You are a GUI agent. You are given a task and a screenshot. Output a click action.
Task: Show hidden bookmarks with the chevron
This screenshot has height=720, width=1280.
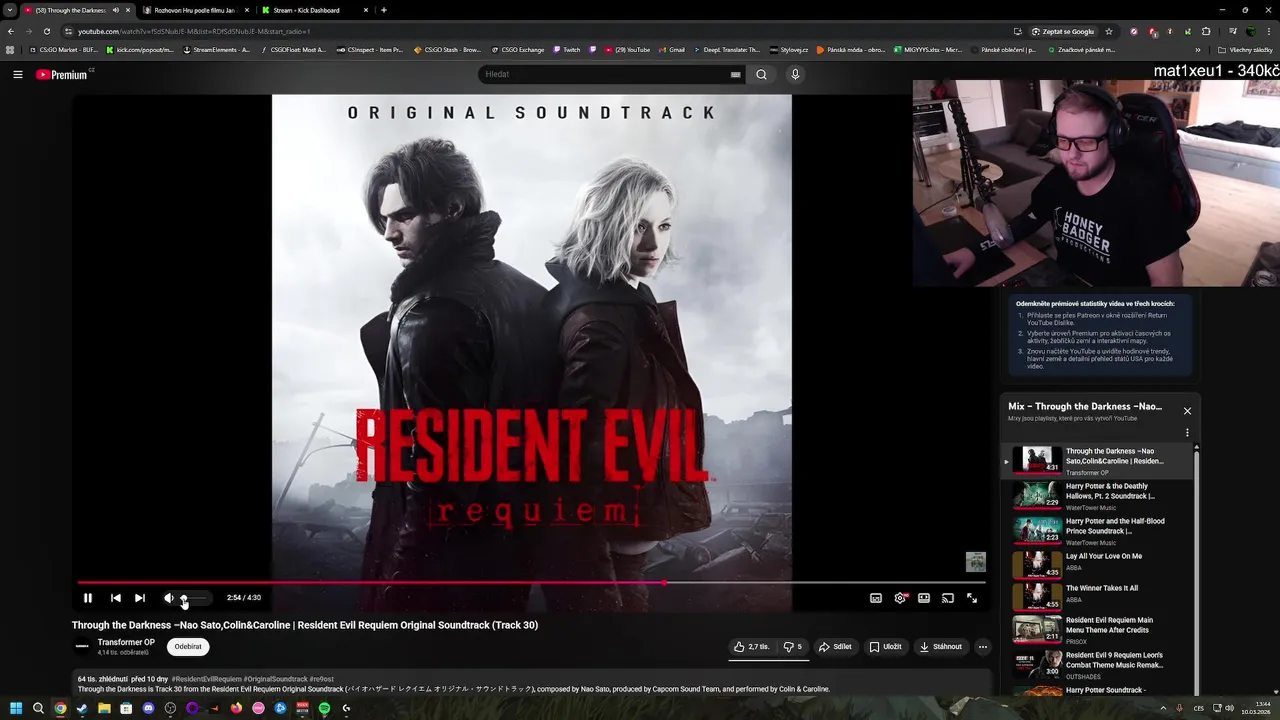pos(1198,49)
